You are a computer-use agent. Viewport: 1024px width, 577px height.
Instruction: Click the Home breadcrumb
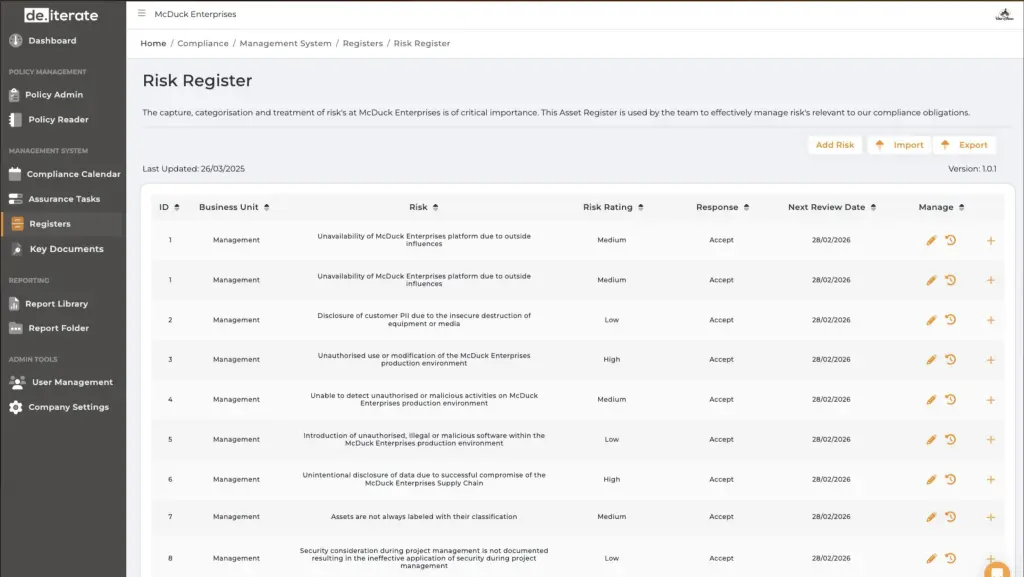153,43
